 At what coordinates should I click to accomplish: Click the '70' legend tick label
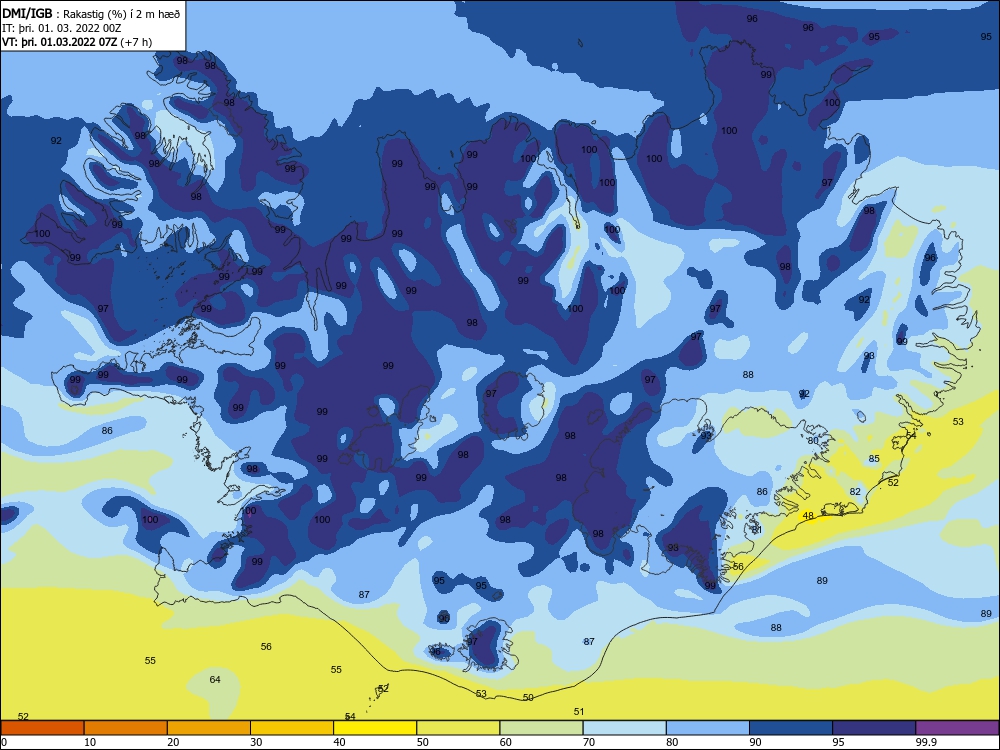[589, 742]
